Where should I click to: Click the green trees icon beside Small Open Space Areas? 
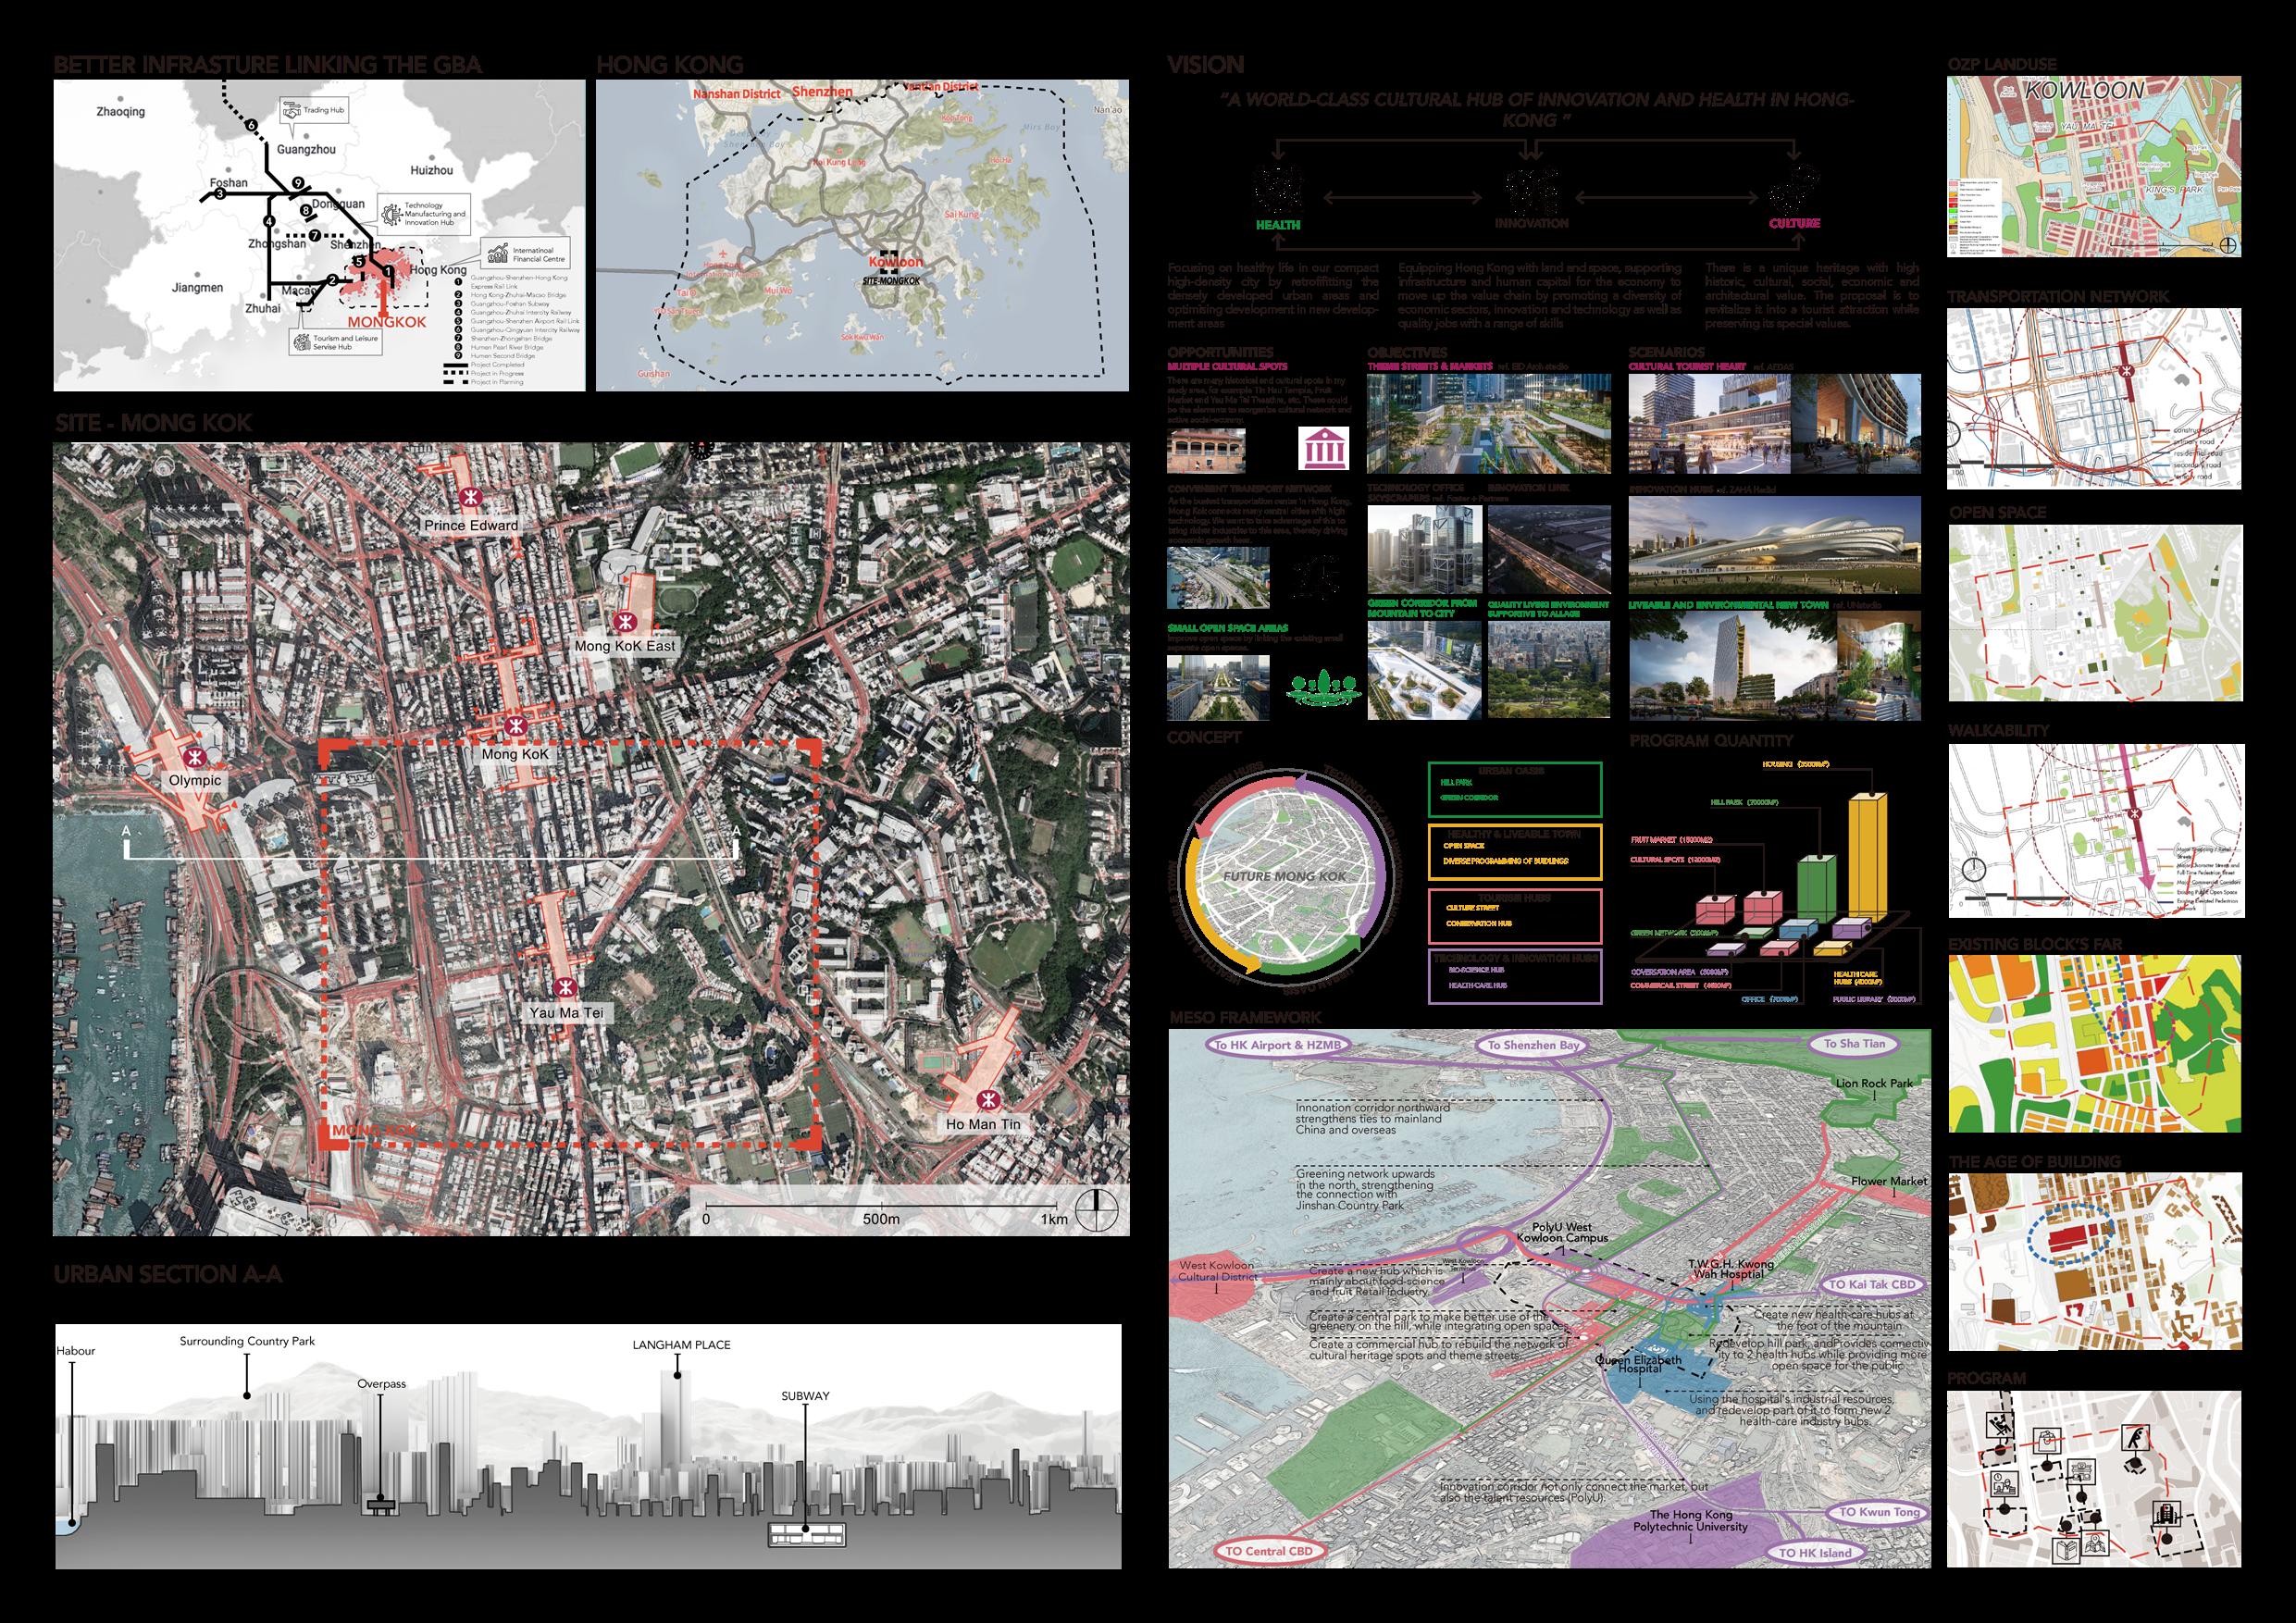click(1325, 689)
